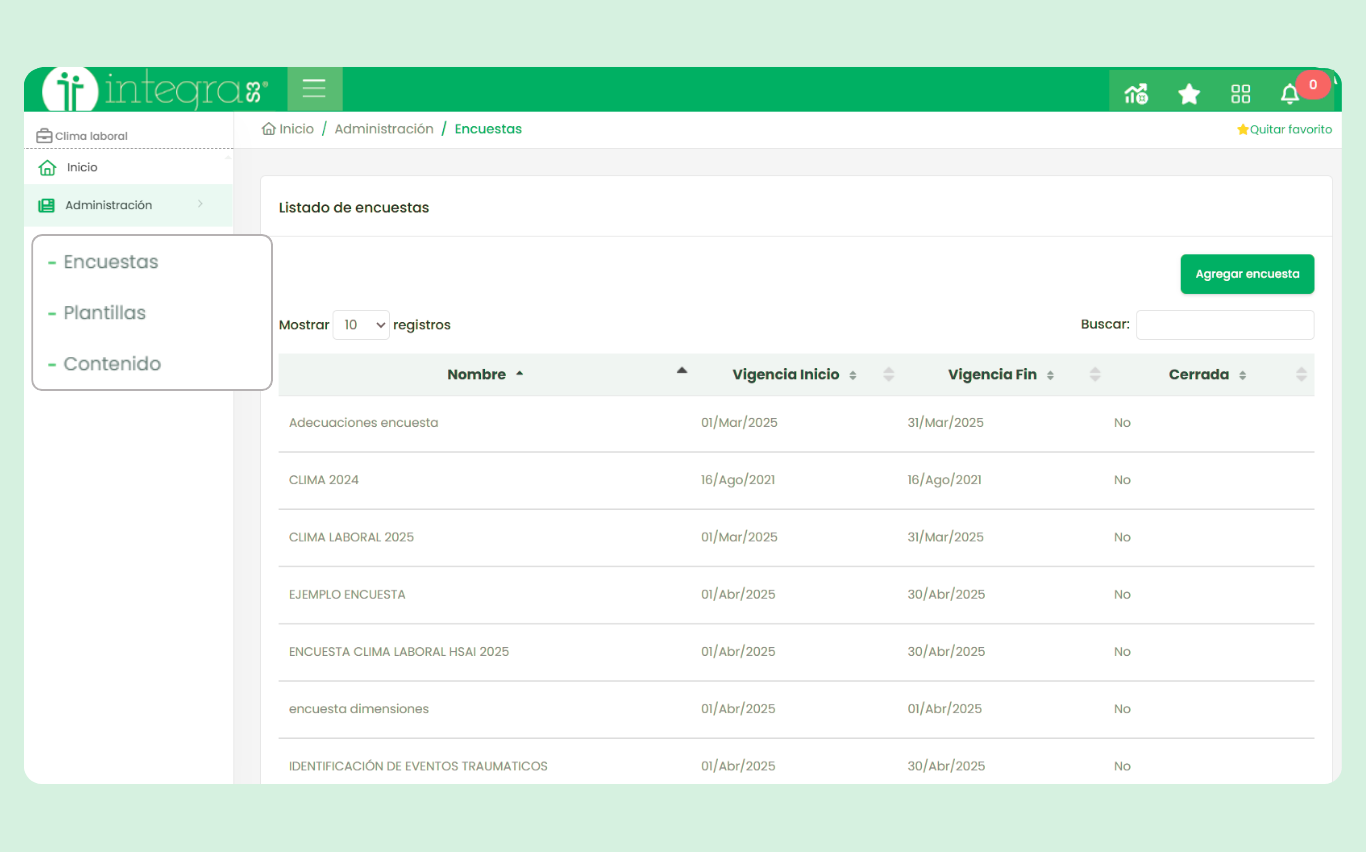Click start date 01/Mar/2025 of CLIMA LABORAL 2025
The image size is (1366, 852).
(739, 537)
